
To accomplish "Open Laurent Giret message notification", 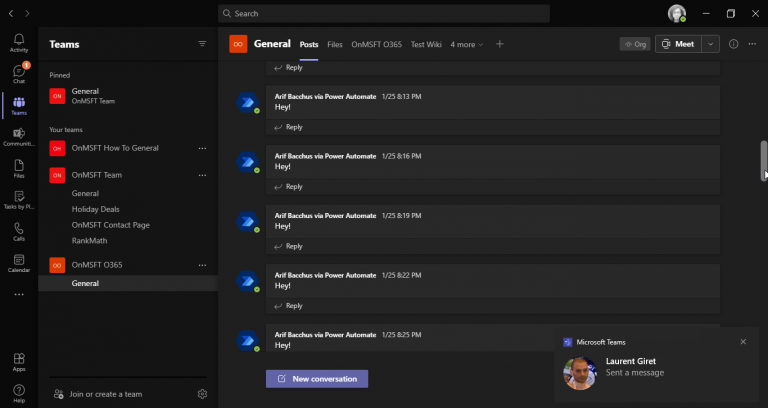I will pos(656,366).
